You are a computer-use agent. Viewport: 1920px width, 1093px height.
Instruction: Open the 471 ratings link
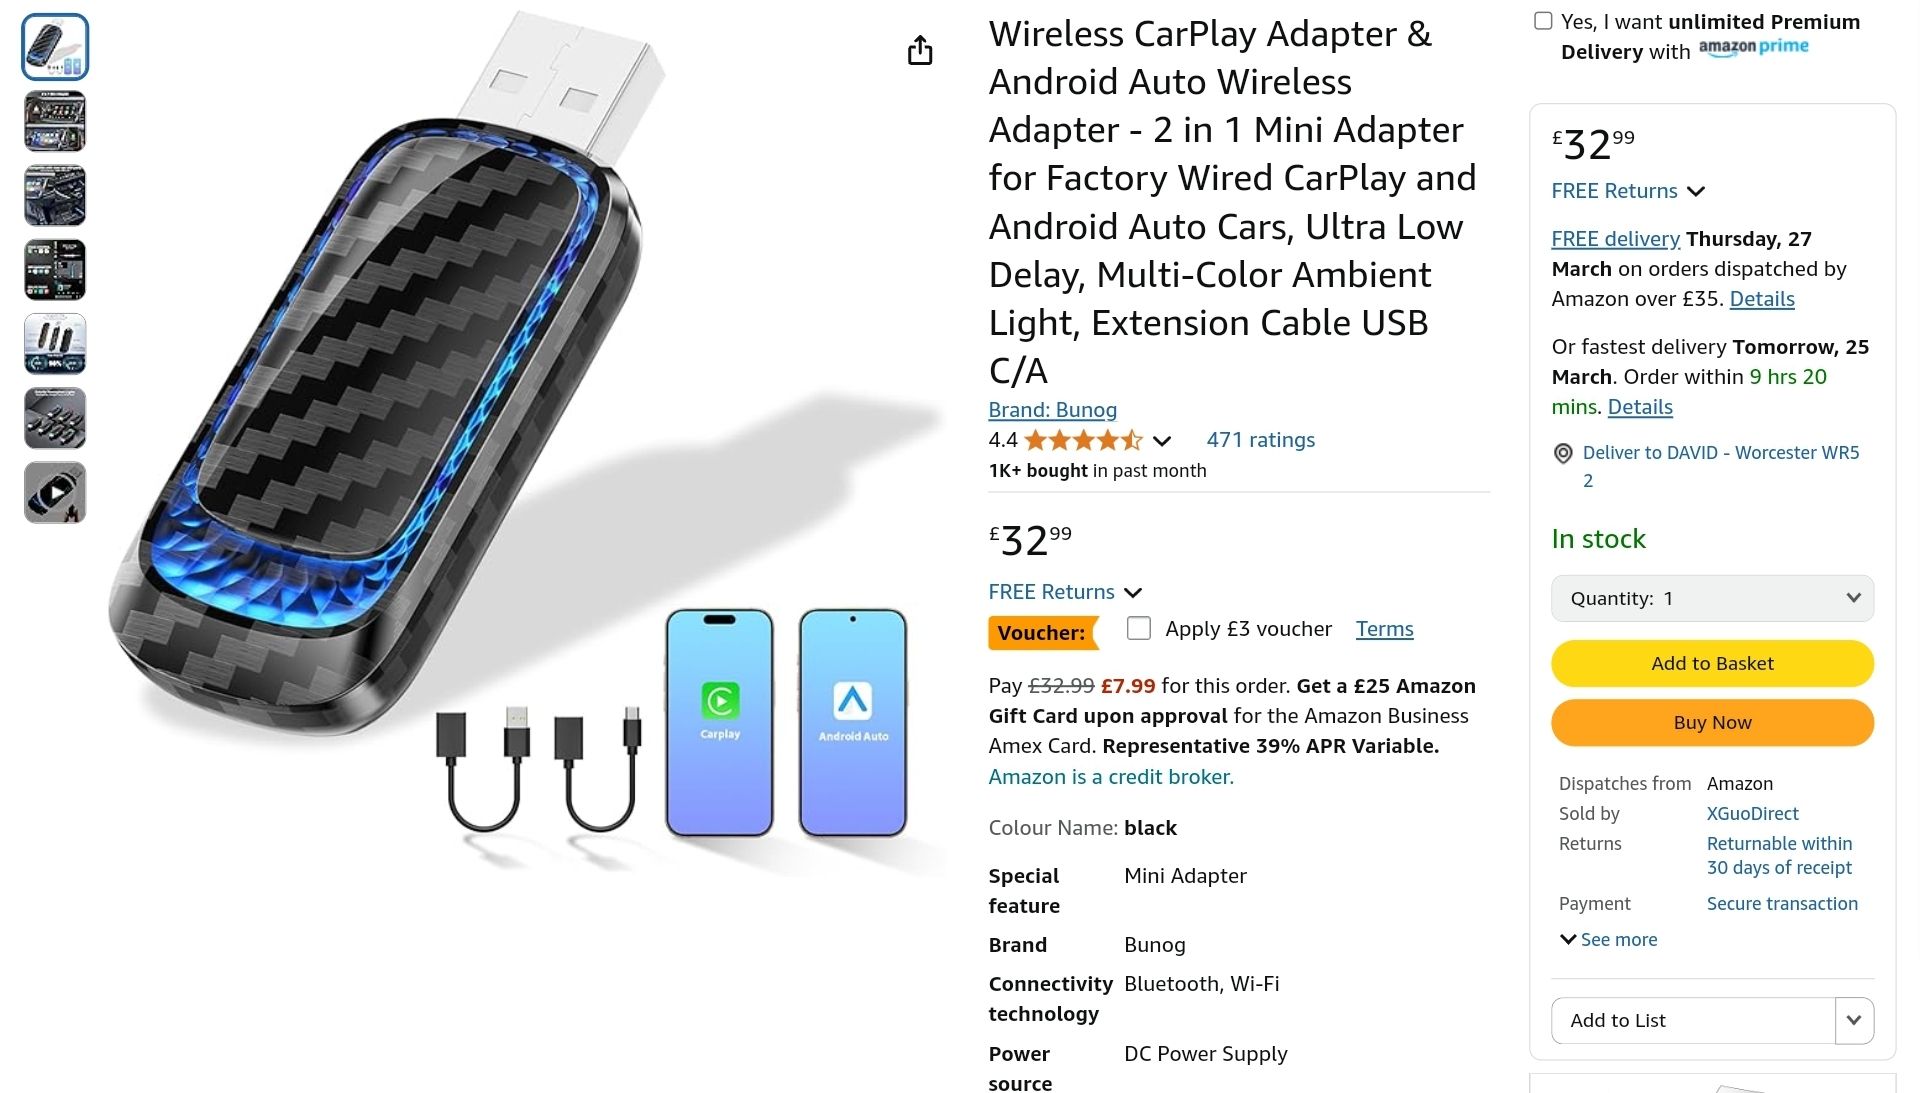(1260, 440)
